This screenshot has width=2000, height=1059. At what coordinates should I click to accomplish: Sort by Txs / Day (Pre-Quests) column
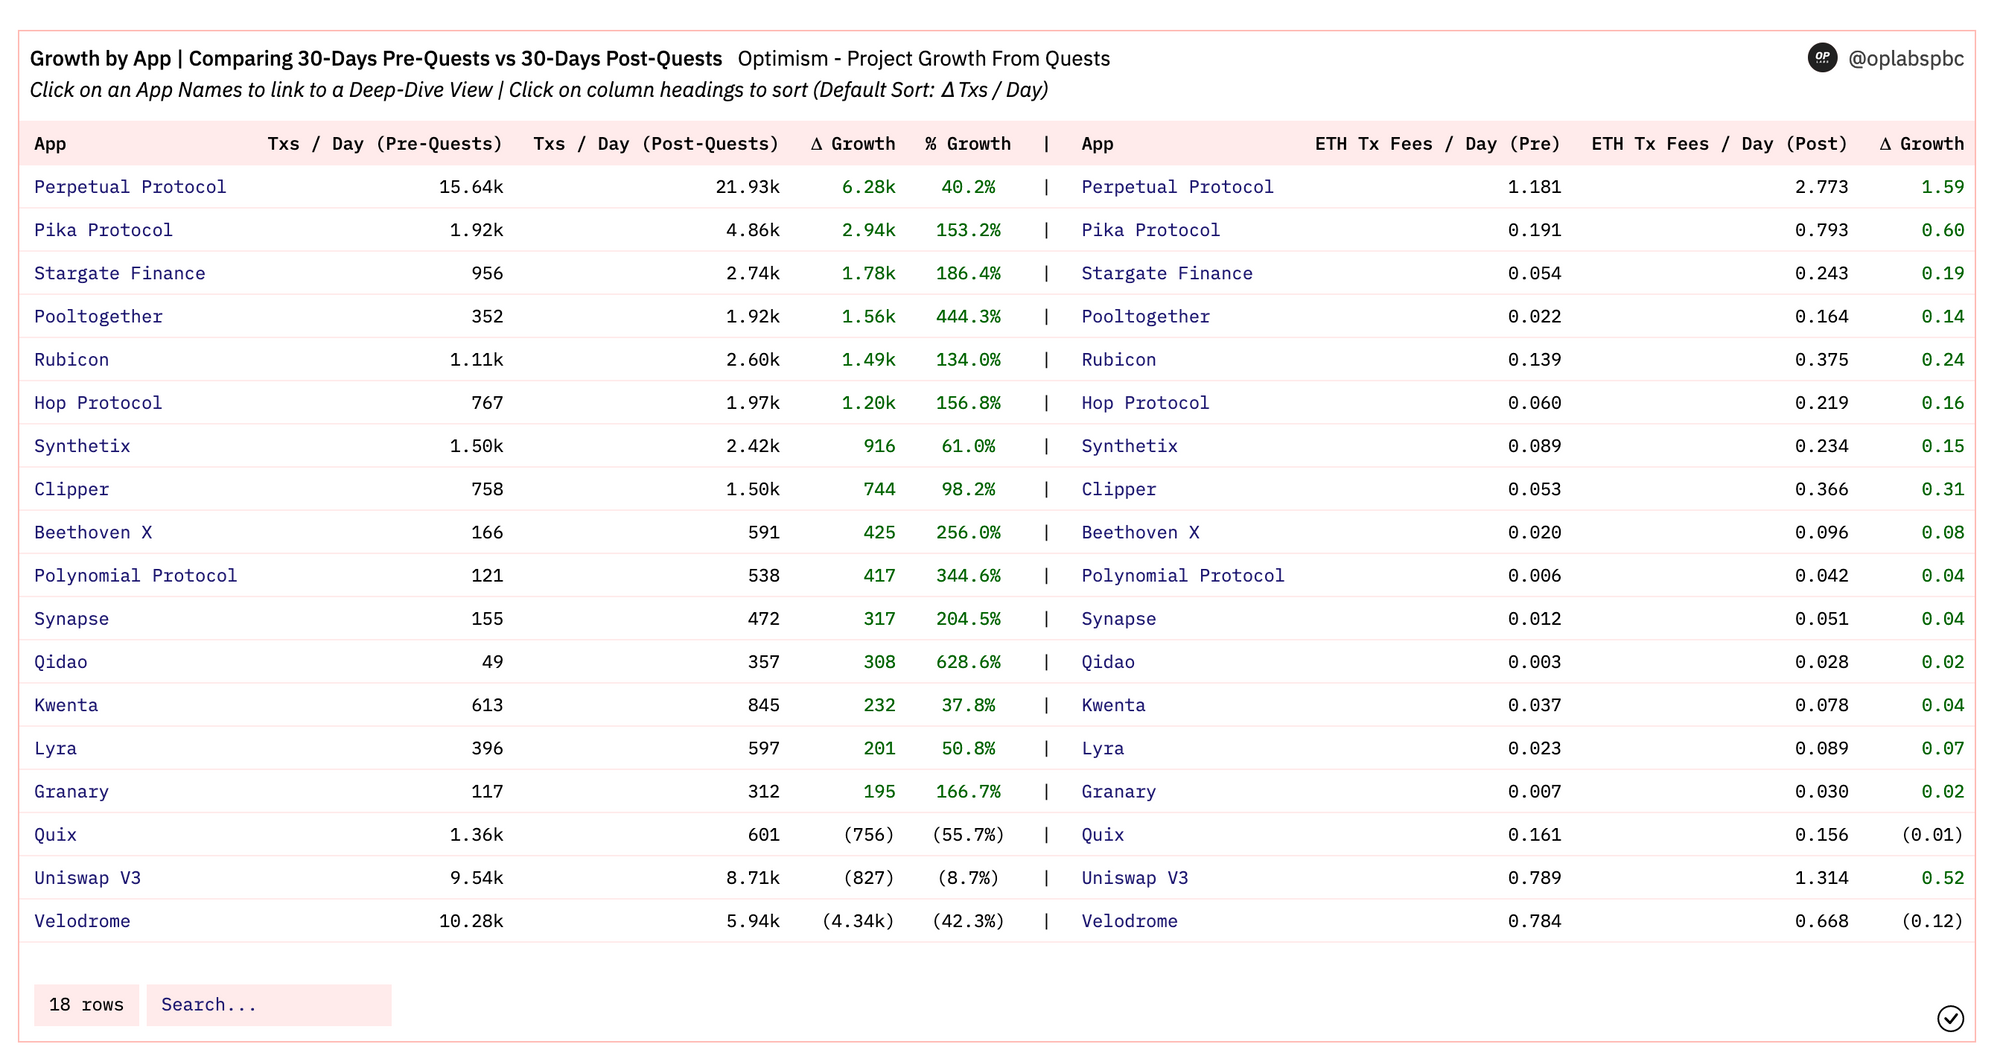(x=385, y=144)
